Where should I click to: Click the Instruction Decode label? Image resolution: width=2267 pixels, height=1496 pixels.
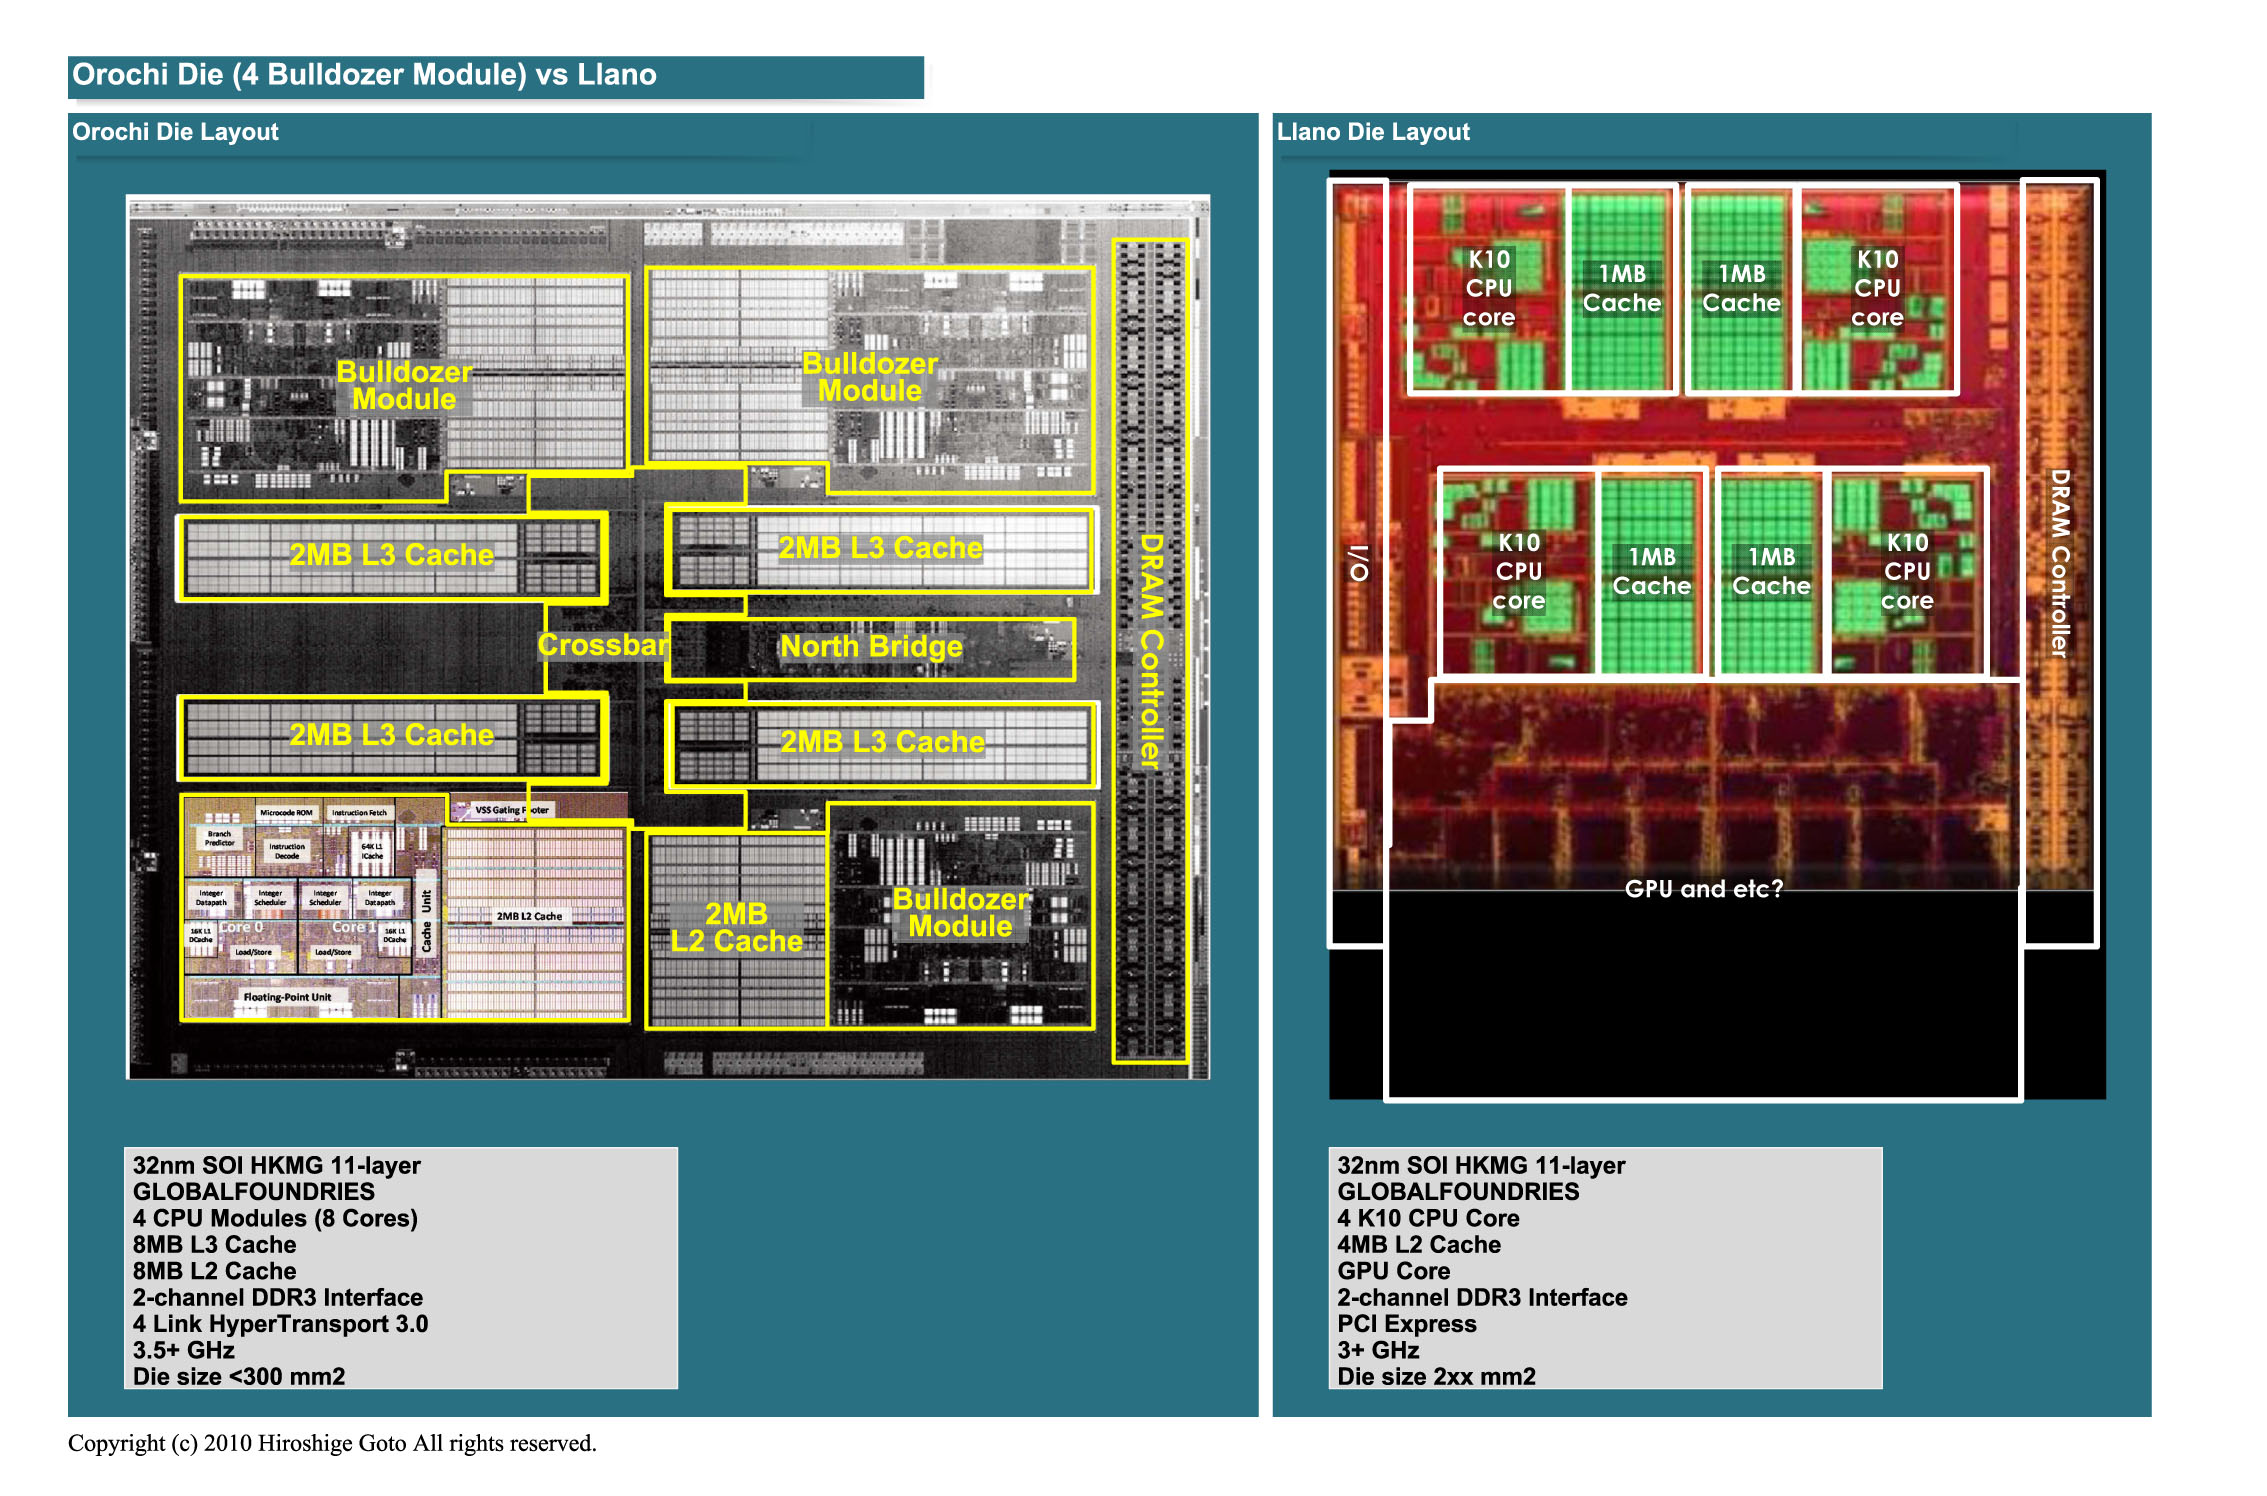tap(287, 851)
